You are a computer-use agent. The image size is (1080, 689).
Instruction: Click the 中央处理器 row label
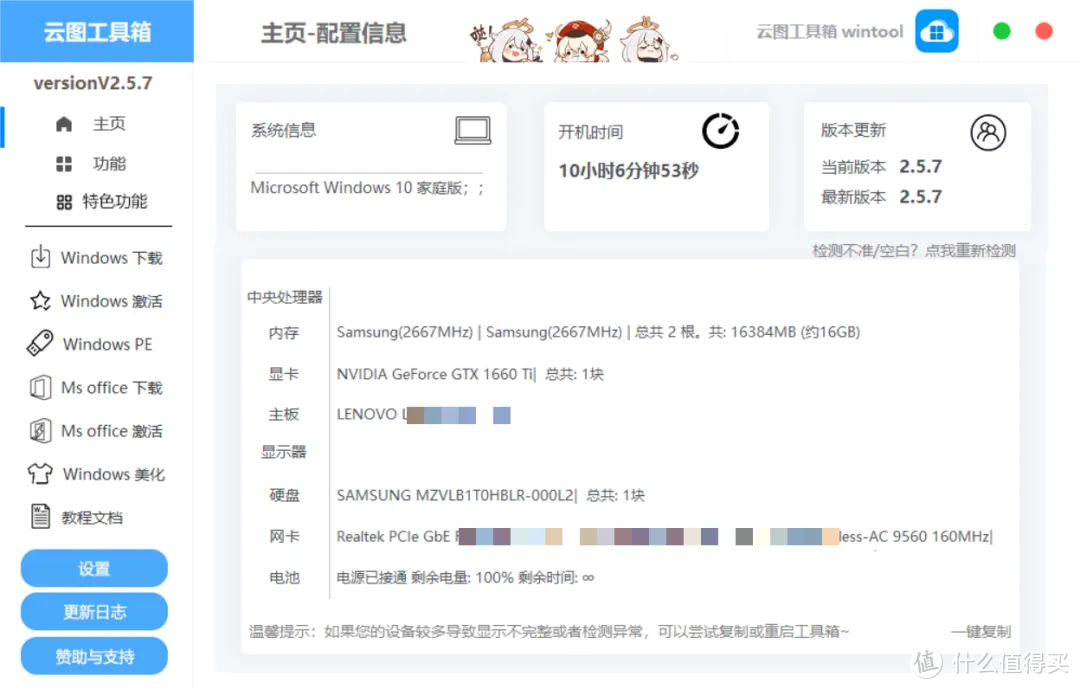pos(284,297)
